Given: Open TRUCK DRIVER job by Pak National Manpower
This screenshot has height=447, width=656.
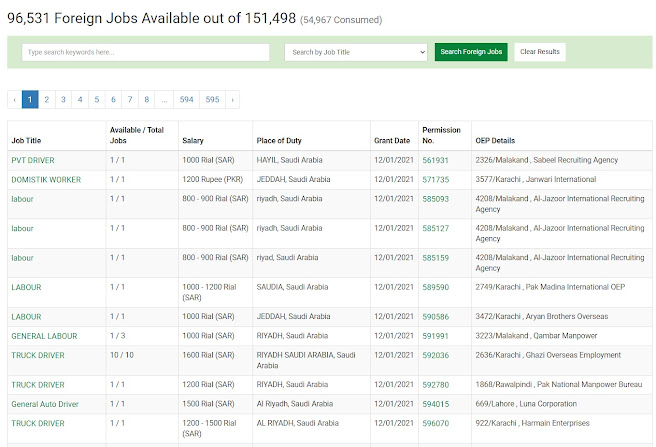Looking at the screenshot, I should 38,385.
